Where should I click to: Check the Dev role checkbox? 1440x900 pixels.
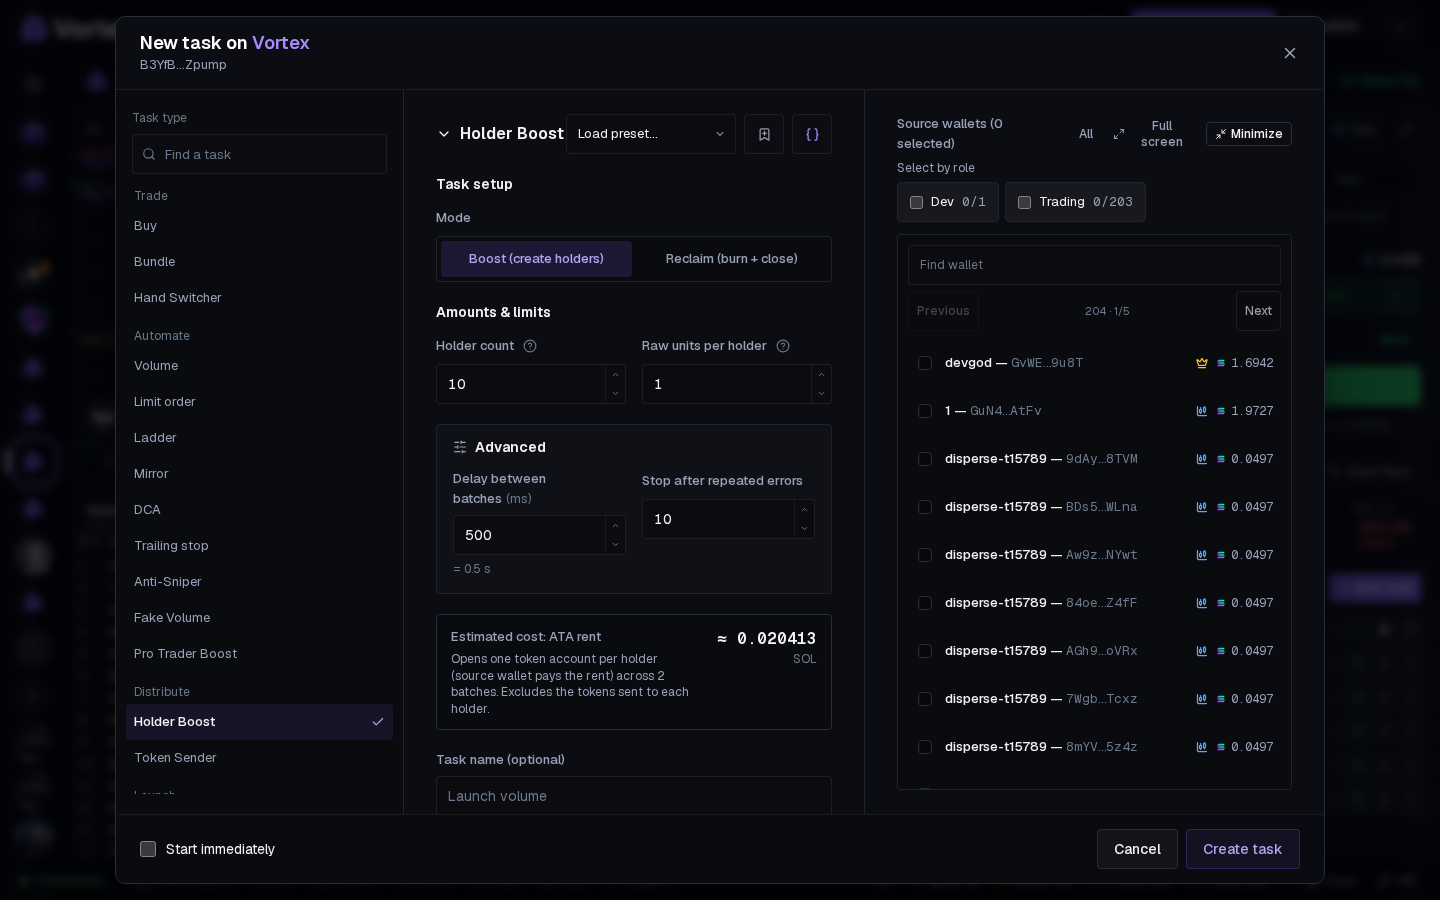(916, 202)
